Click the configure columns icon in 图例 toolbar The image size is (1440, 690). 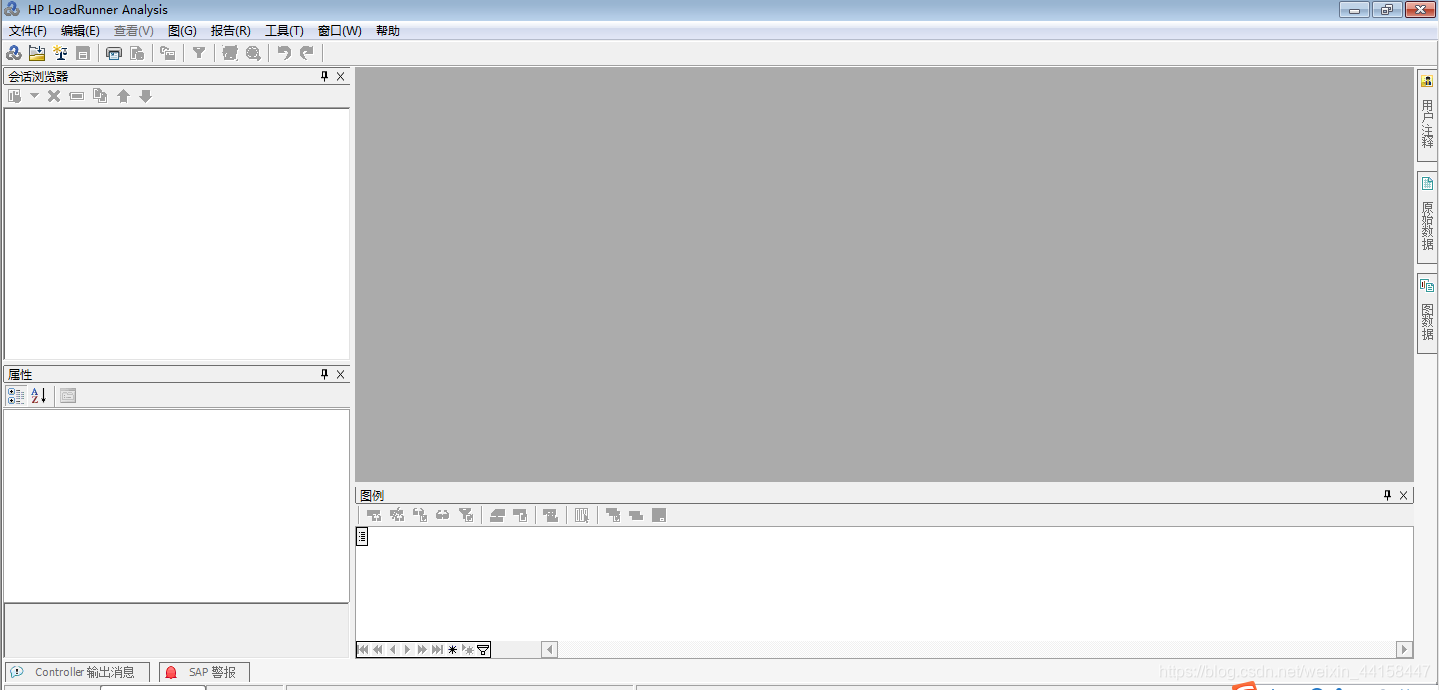coord(582,515)
